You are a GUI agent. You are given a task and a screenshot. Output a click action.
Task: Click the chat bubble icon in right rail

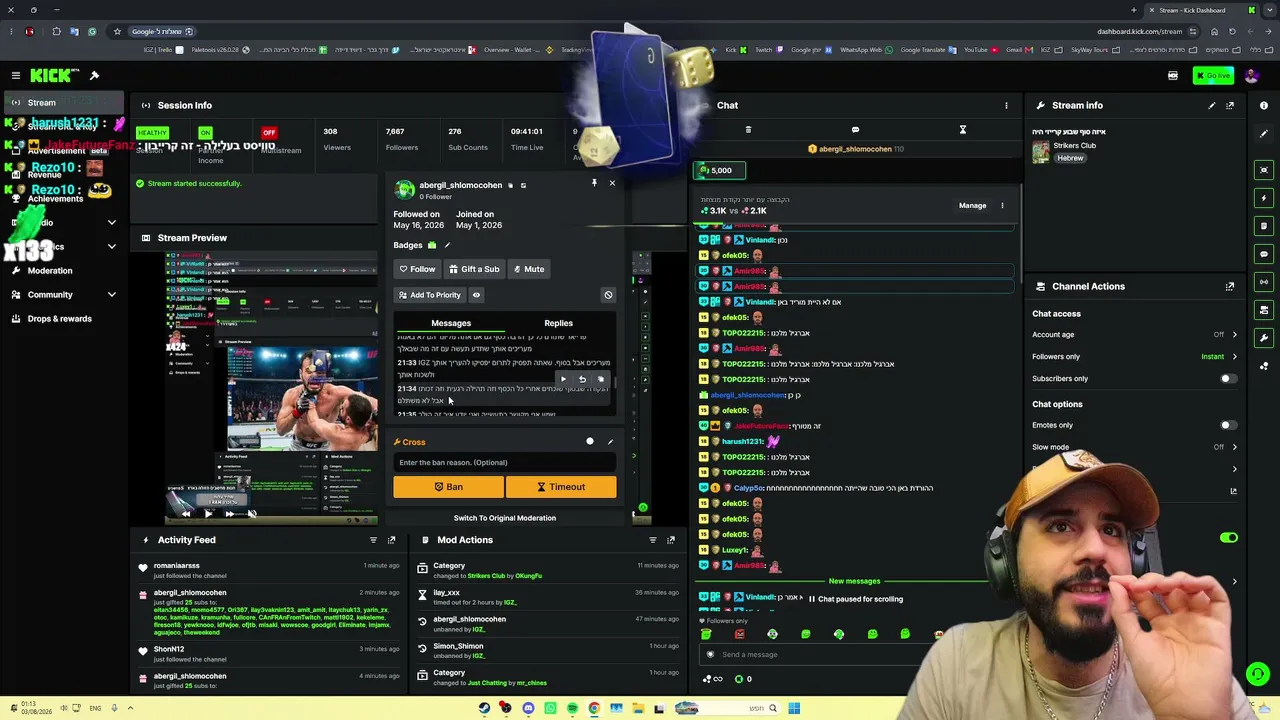coord(1264,254)
